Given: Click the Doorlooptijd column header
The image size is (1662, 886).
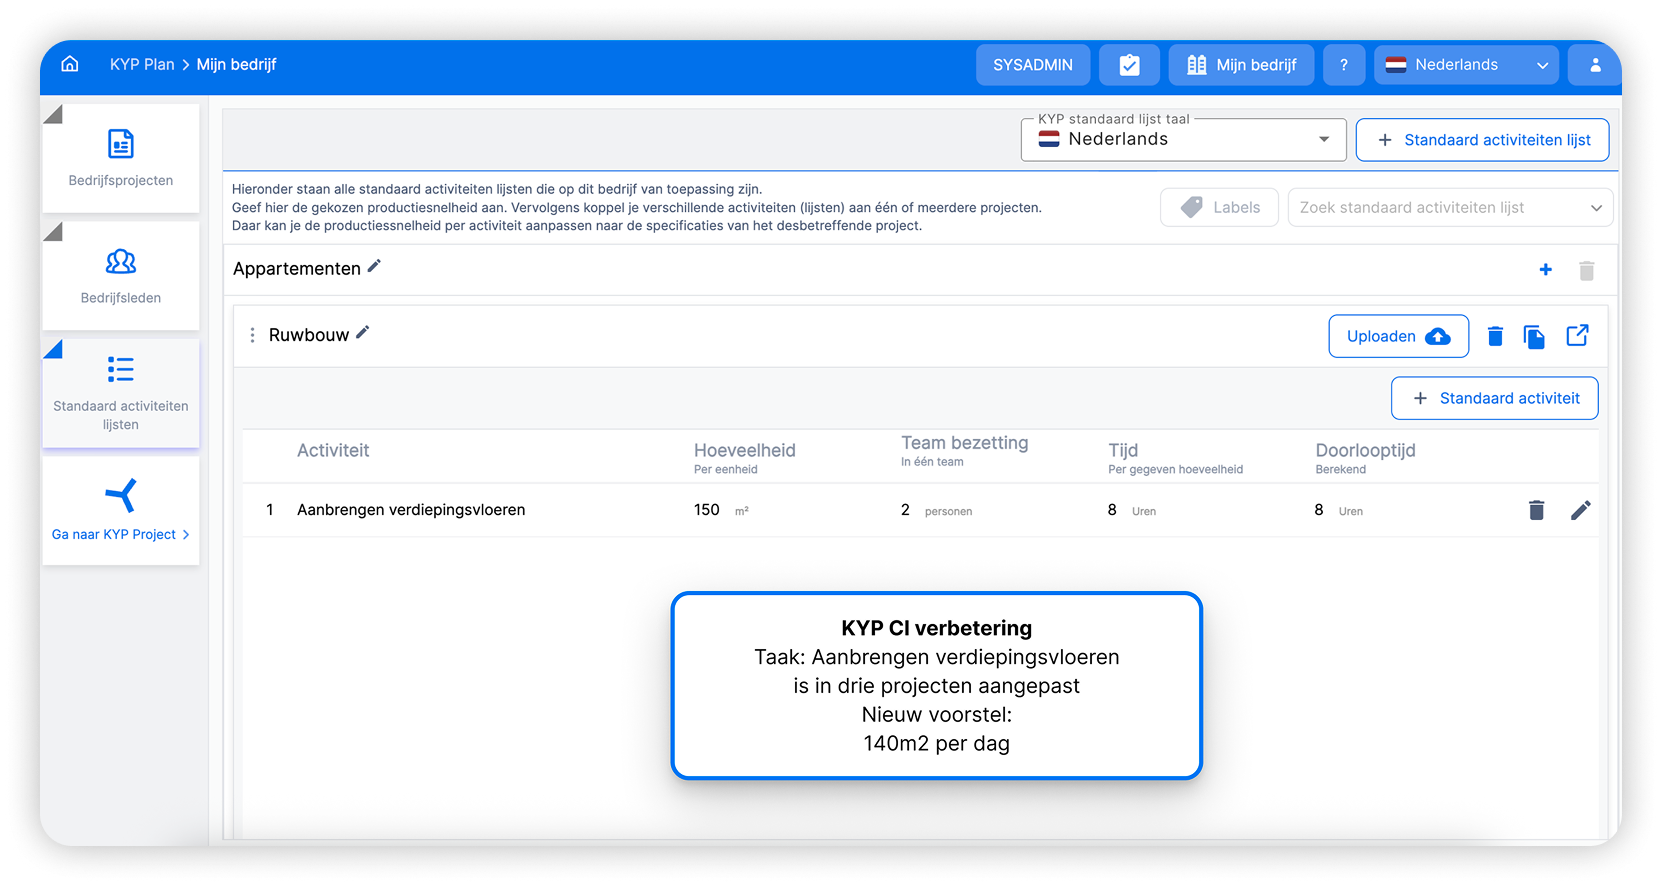Looking at the screenshot, I should (x=1366, y=451).
